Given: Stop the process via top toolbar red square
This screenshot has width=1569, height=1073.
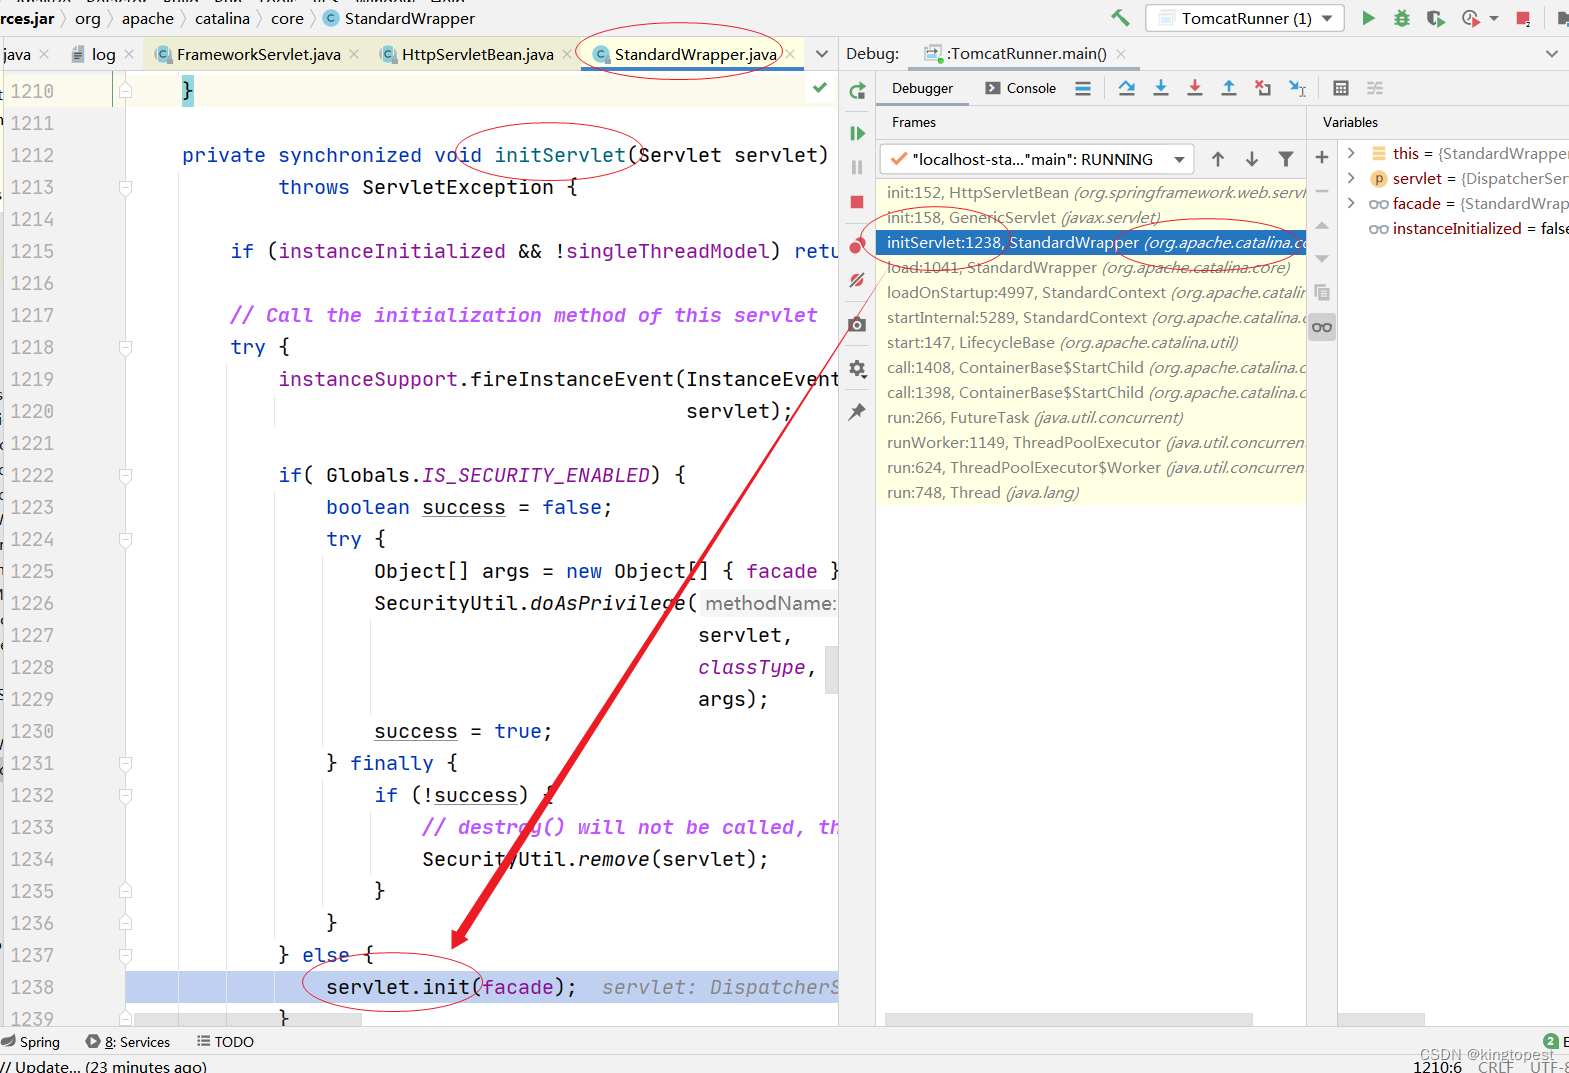Looking at the screenshot, I should click(x=1523, y=18).
